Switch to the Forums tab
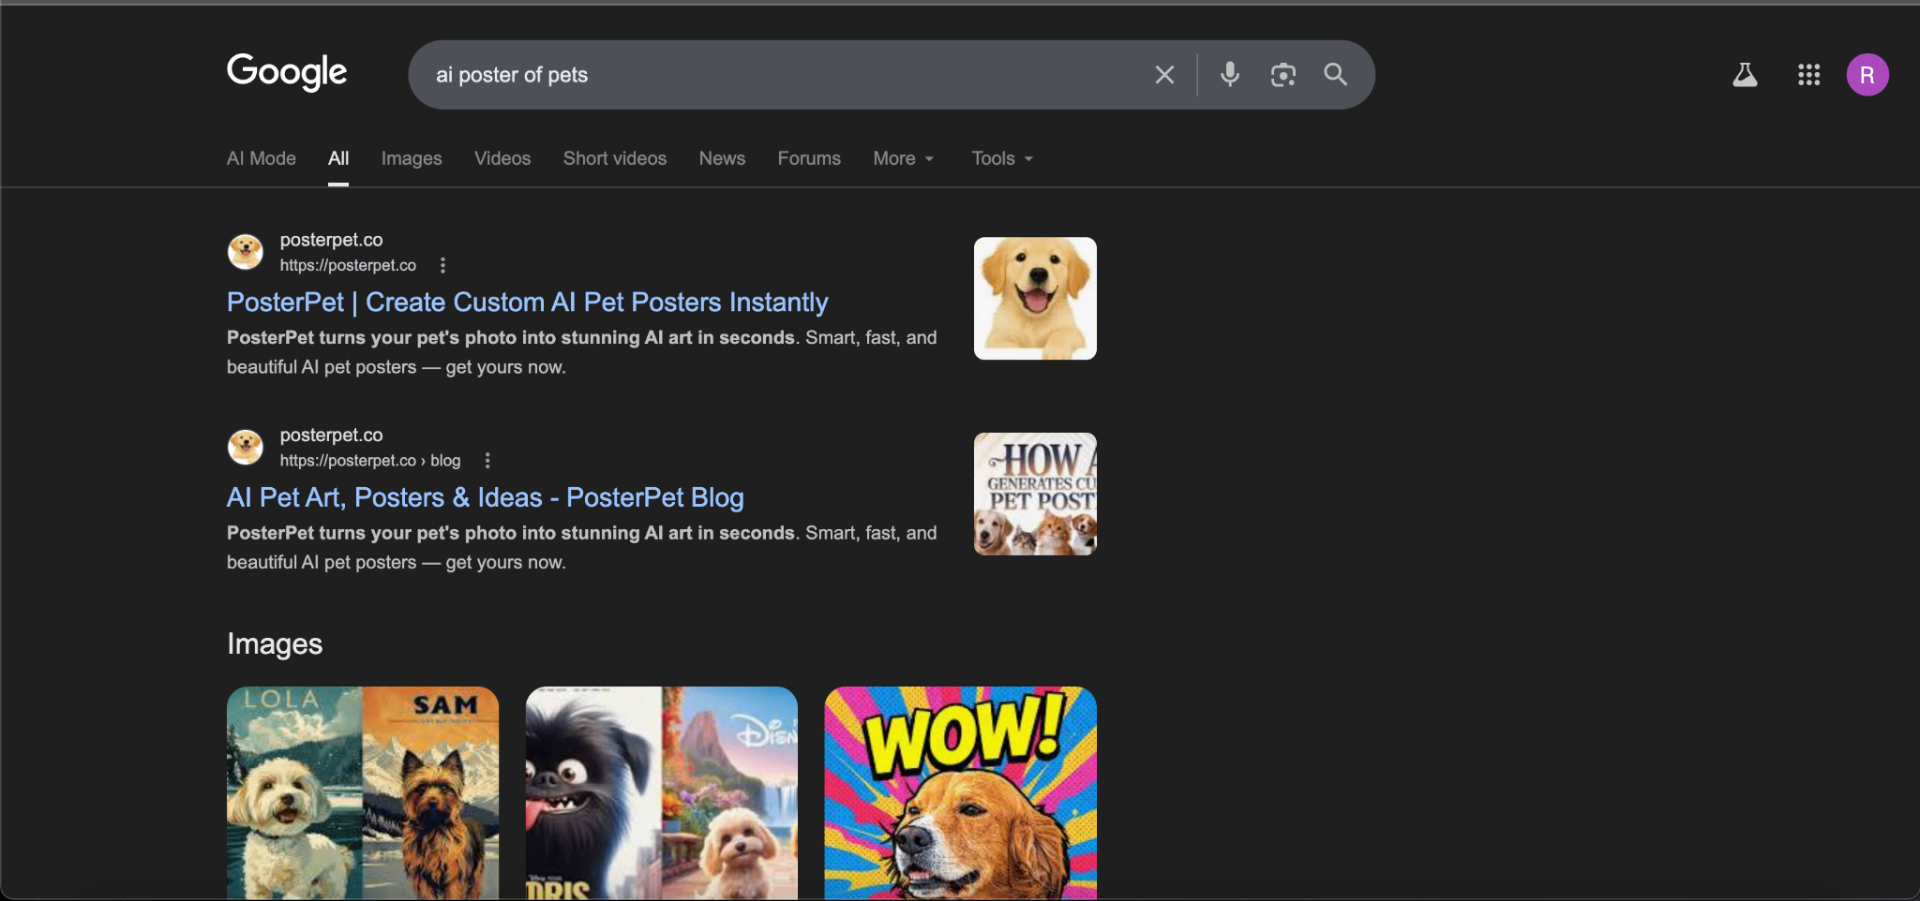Image resolution: width=1920 pixels, height=901 pixels. click(x=809, y=158)
